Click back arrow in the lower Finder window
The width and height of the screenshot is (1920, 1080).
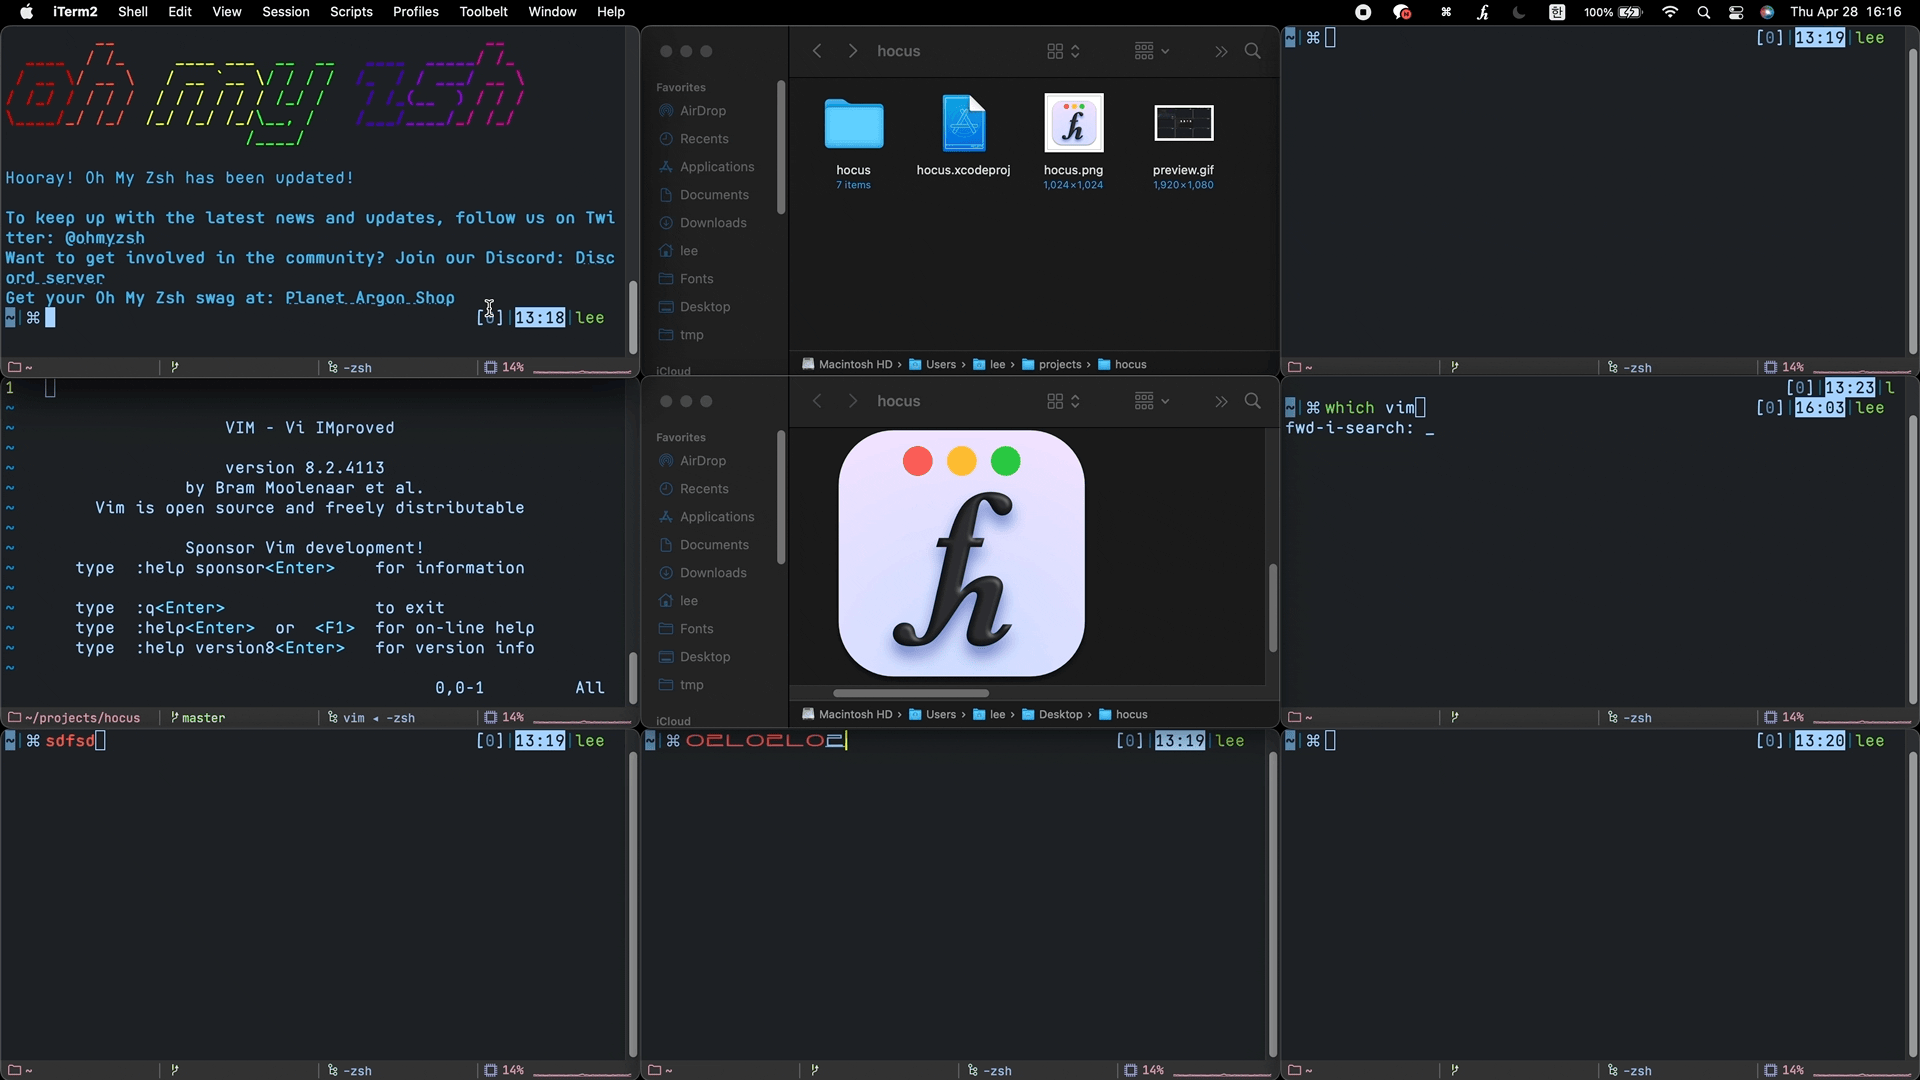point(817,401)
